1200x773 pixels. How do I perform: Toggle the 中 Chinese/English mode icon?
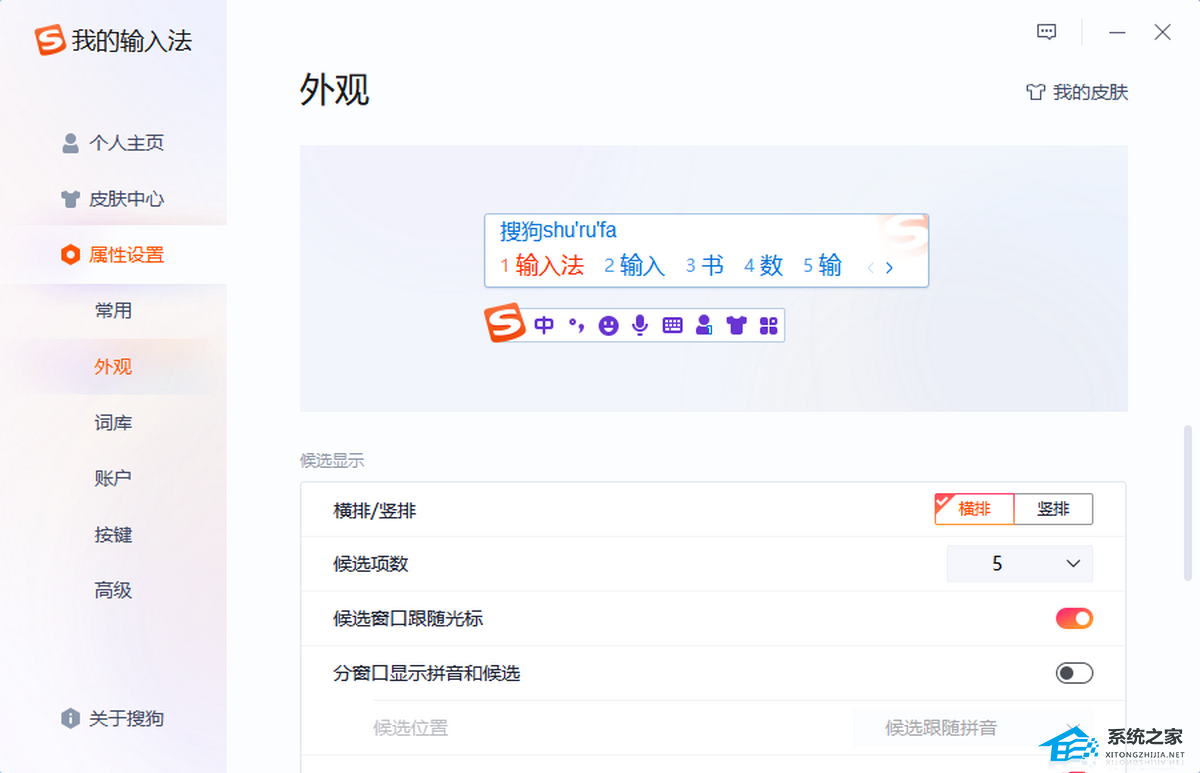coord(544,325)
